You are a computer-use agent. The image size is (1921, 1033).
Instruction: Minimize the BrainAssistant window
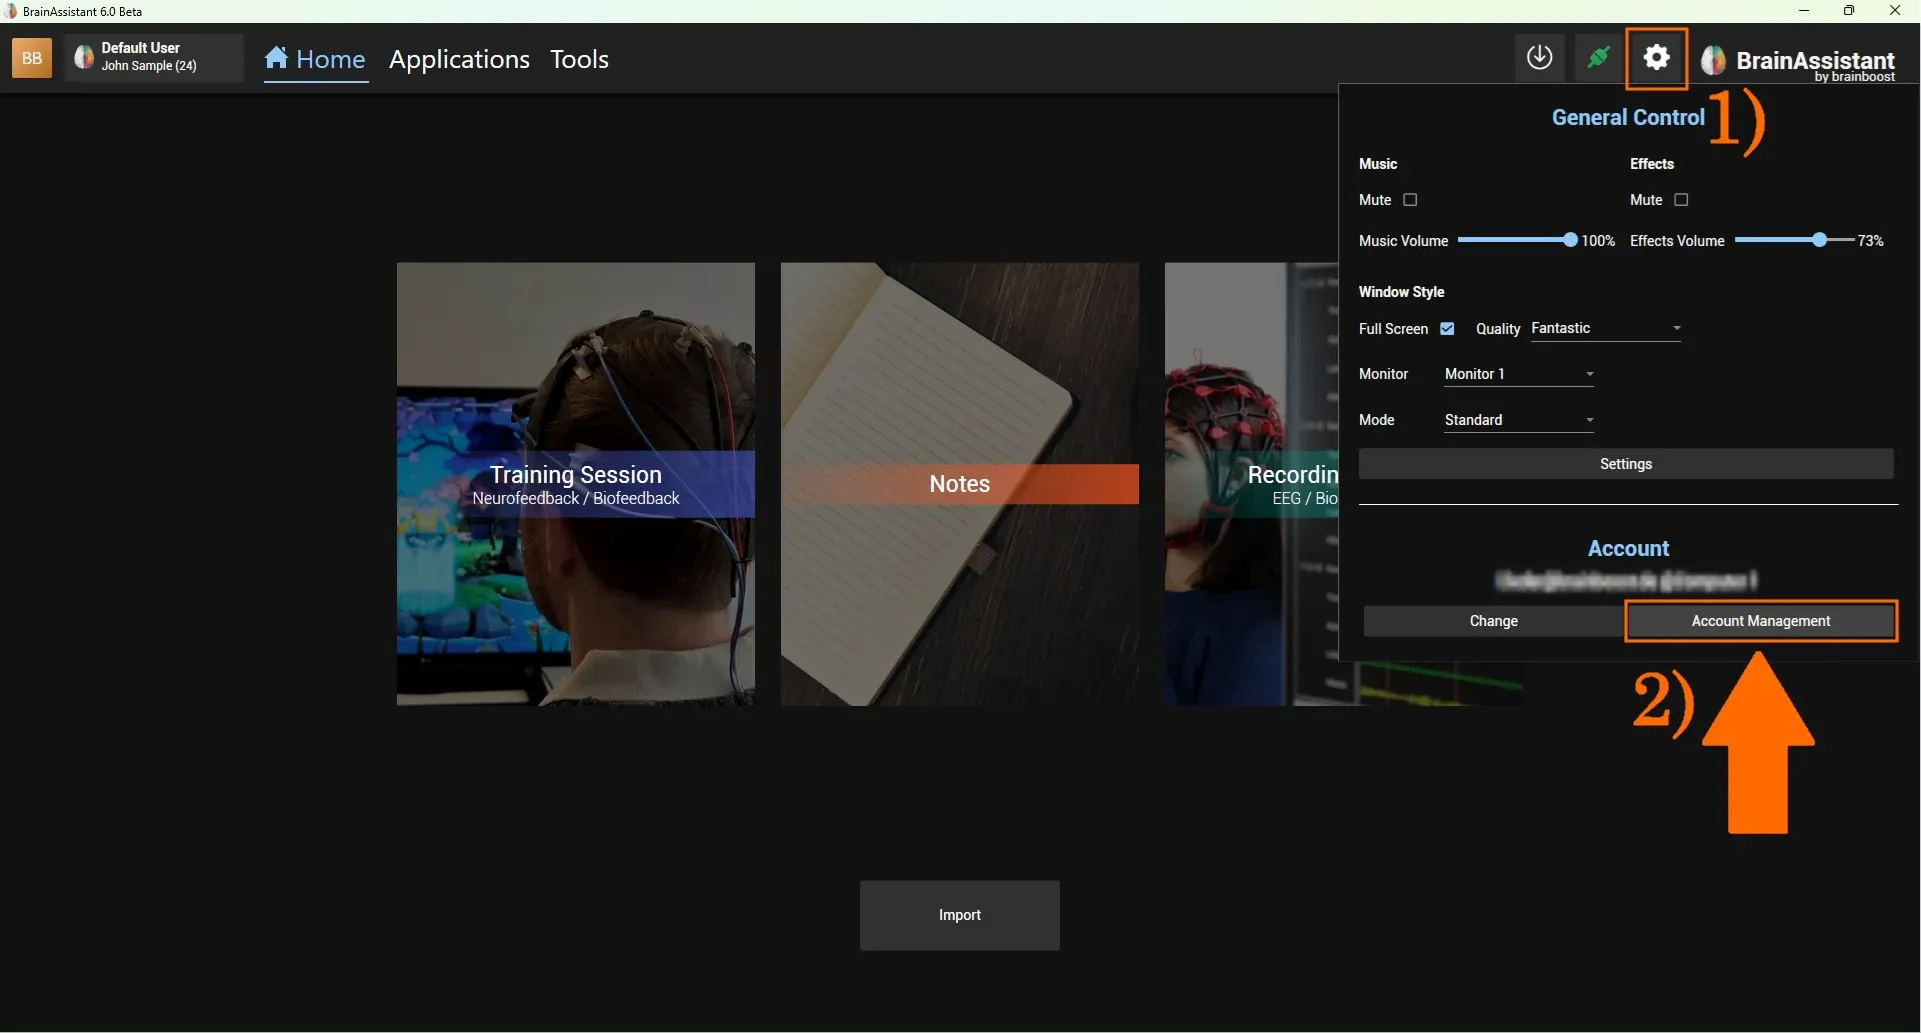click(1804, 11)
